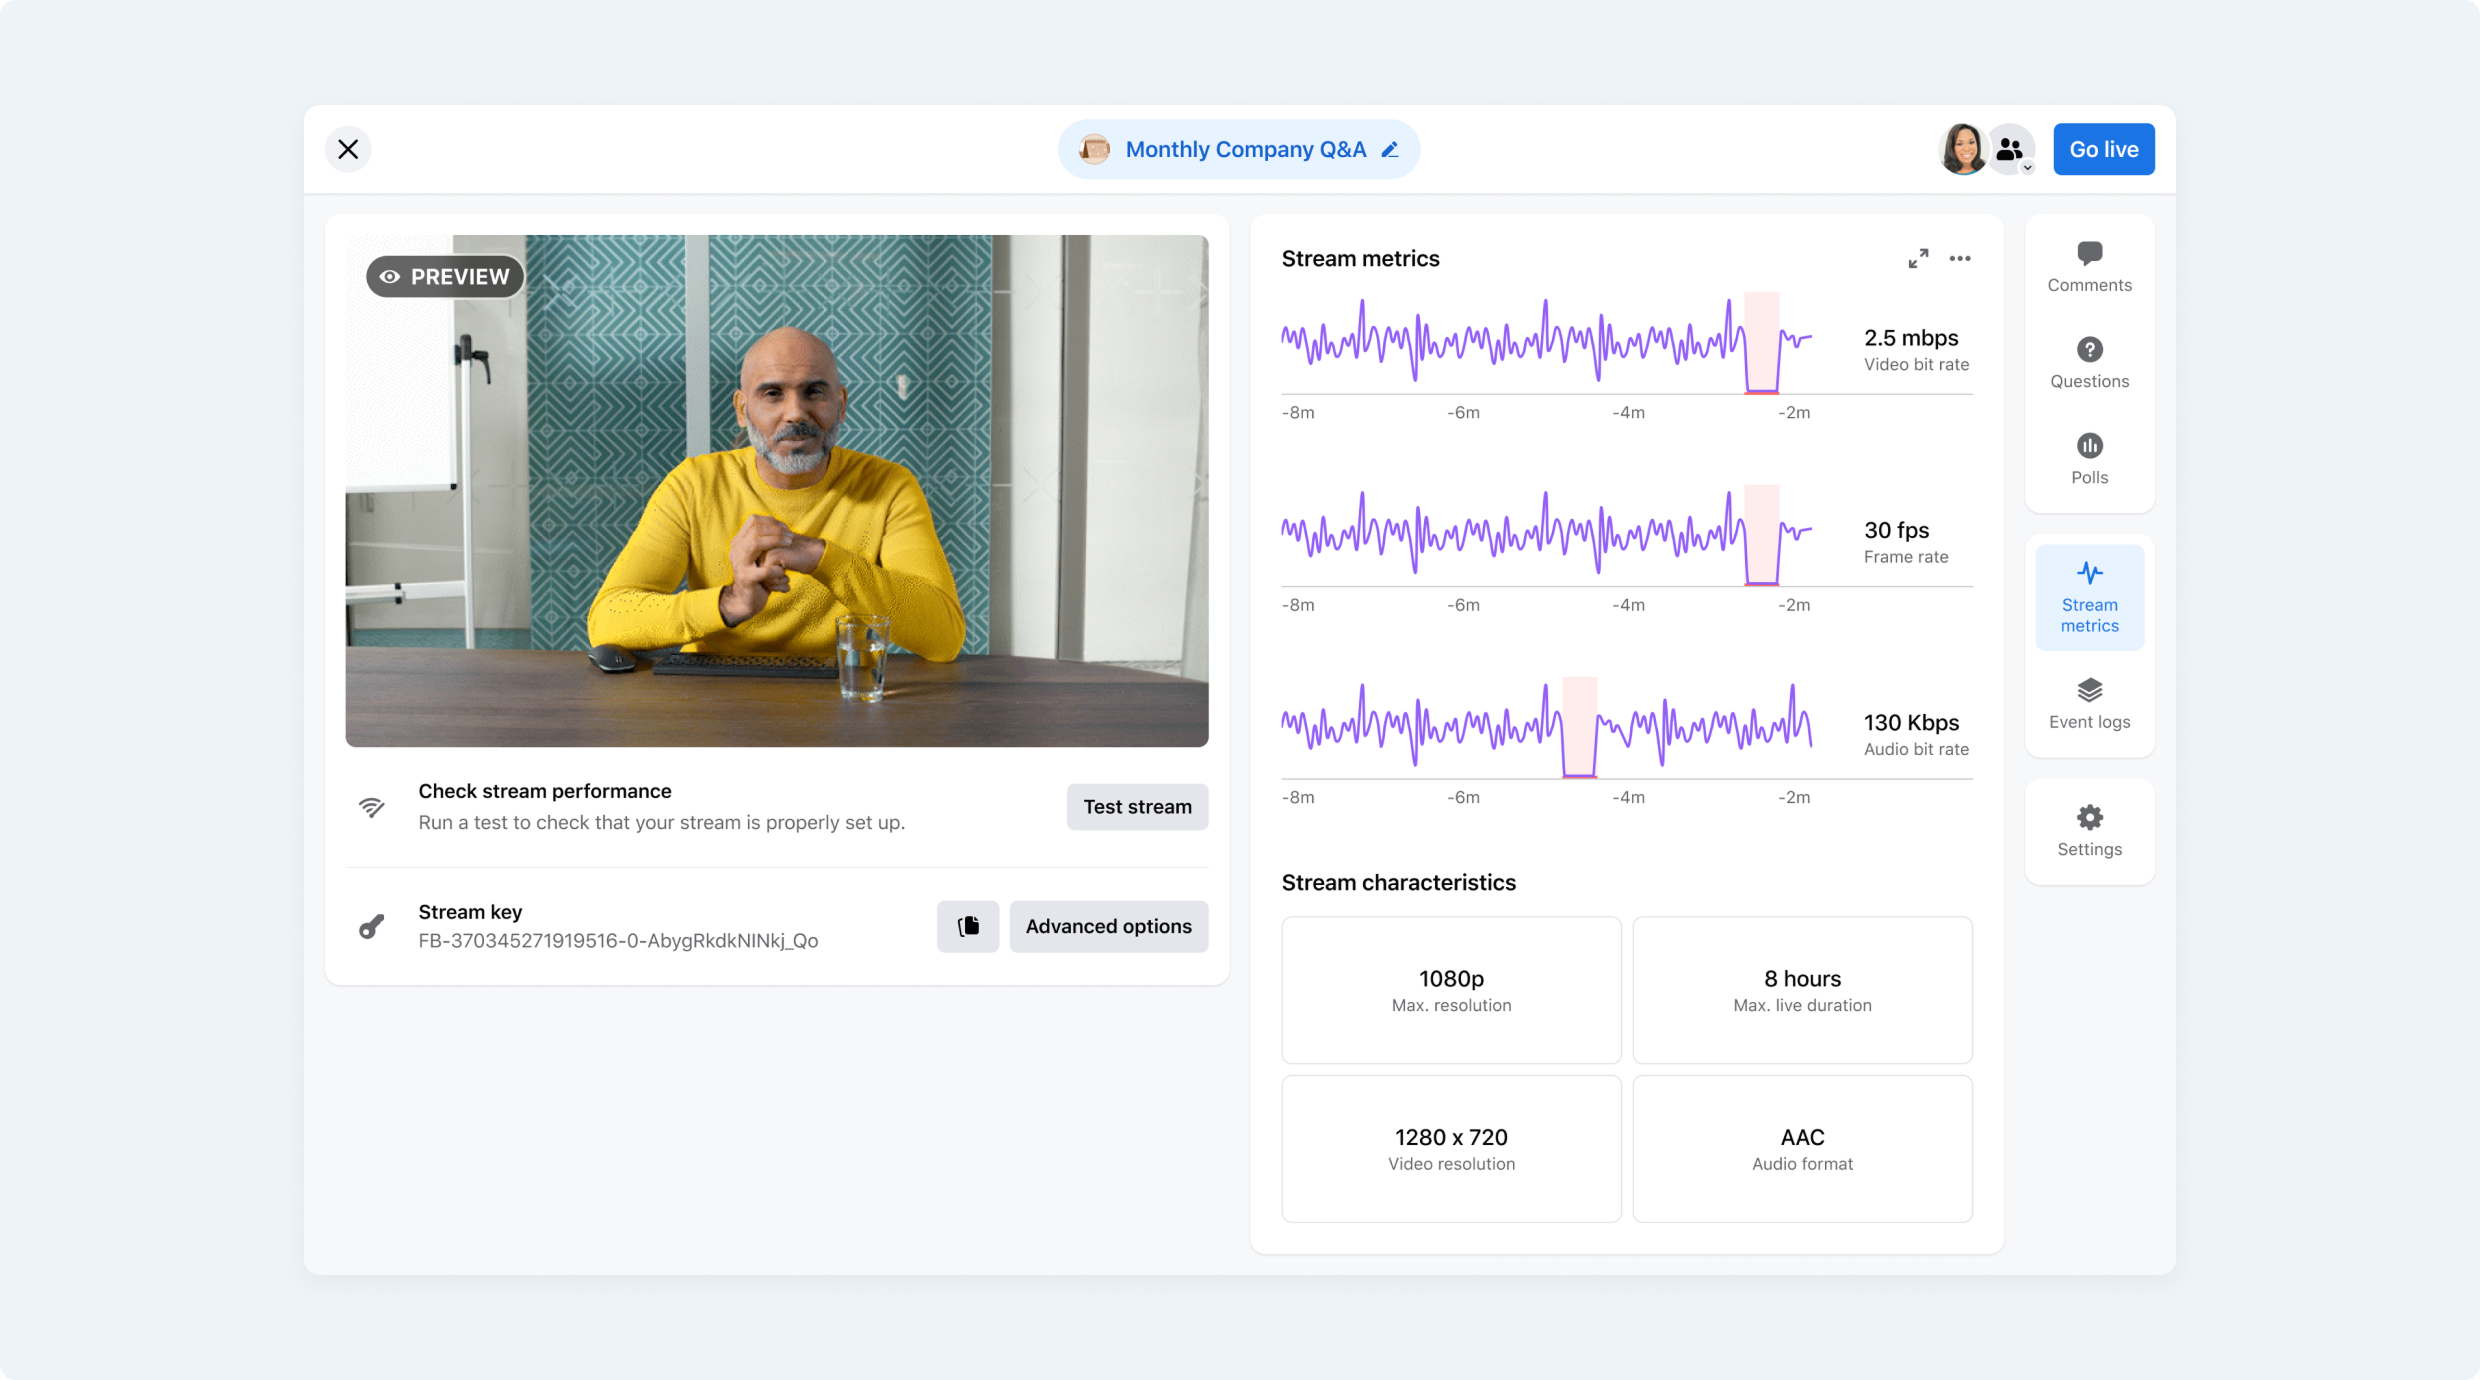Screen dimensions: 2480x1380
Task: Click the 1080p Max. resolution card
Action: point(1451,990)
